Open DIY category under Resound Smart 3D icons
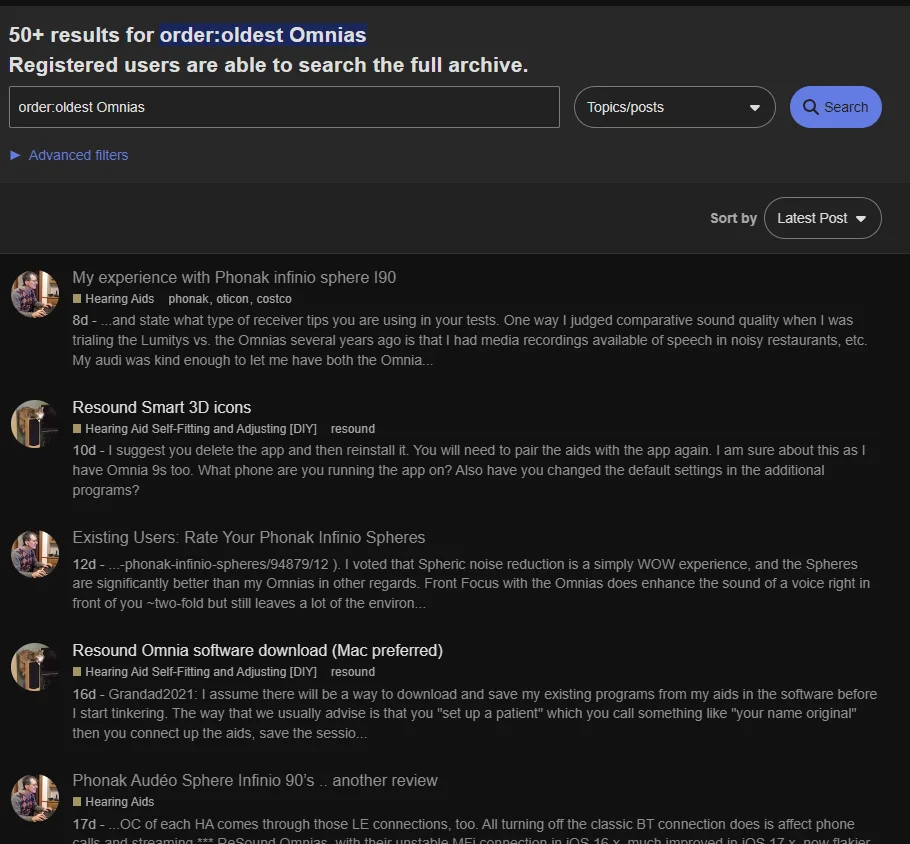Image resolution: width=910 pixels, height=844 pixels. (x=195, y=429)
